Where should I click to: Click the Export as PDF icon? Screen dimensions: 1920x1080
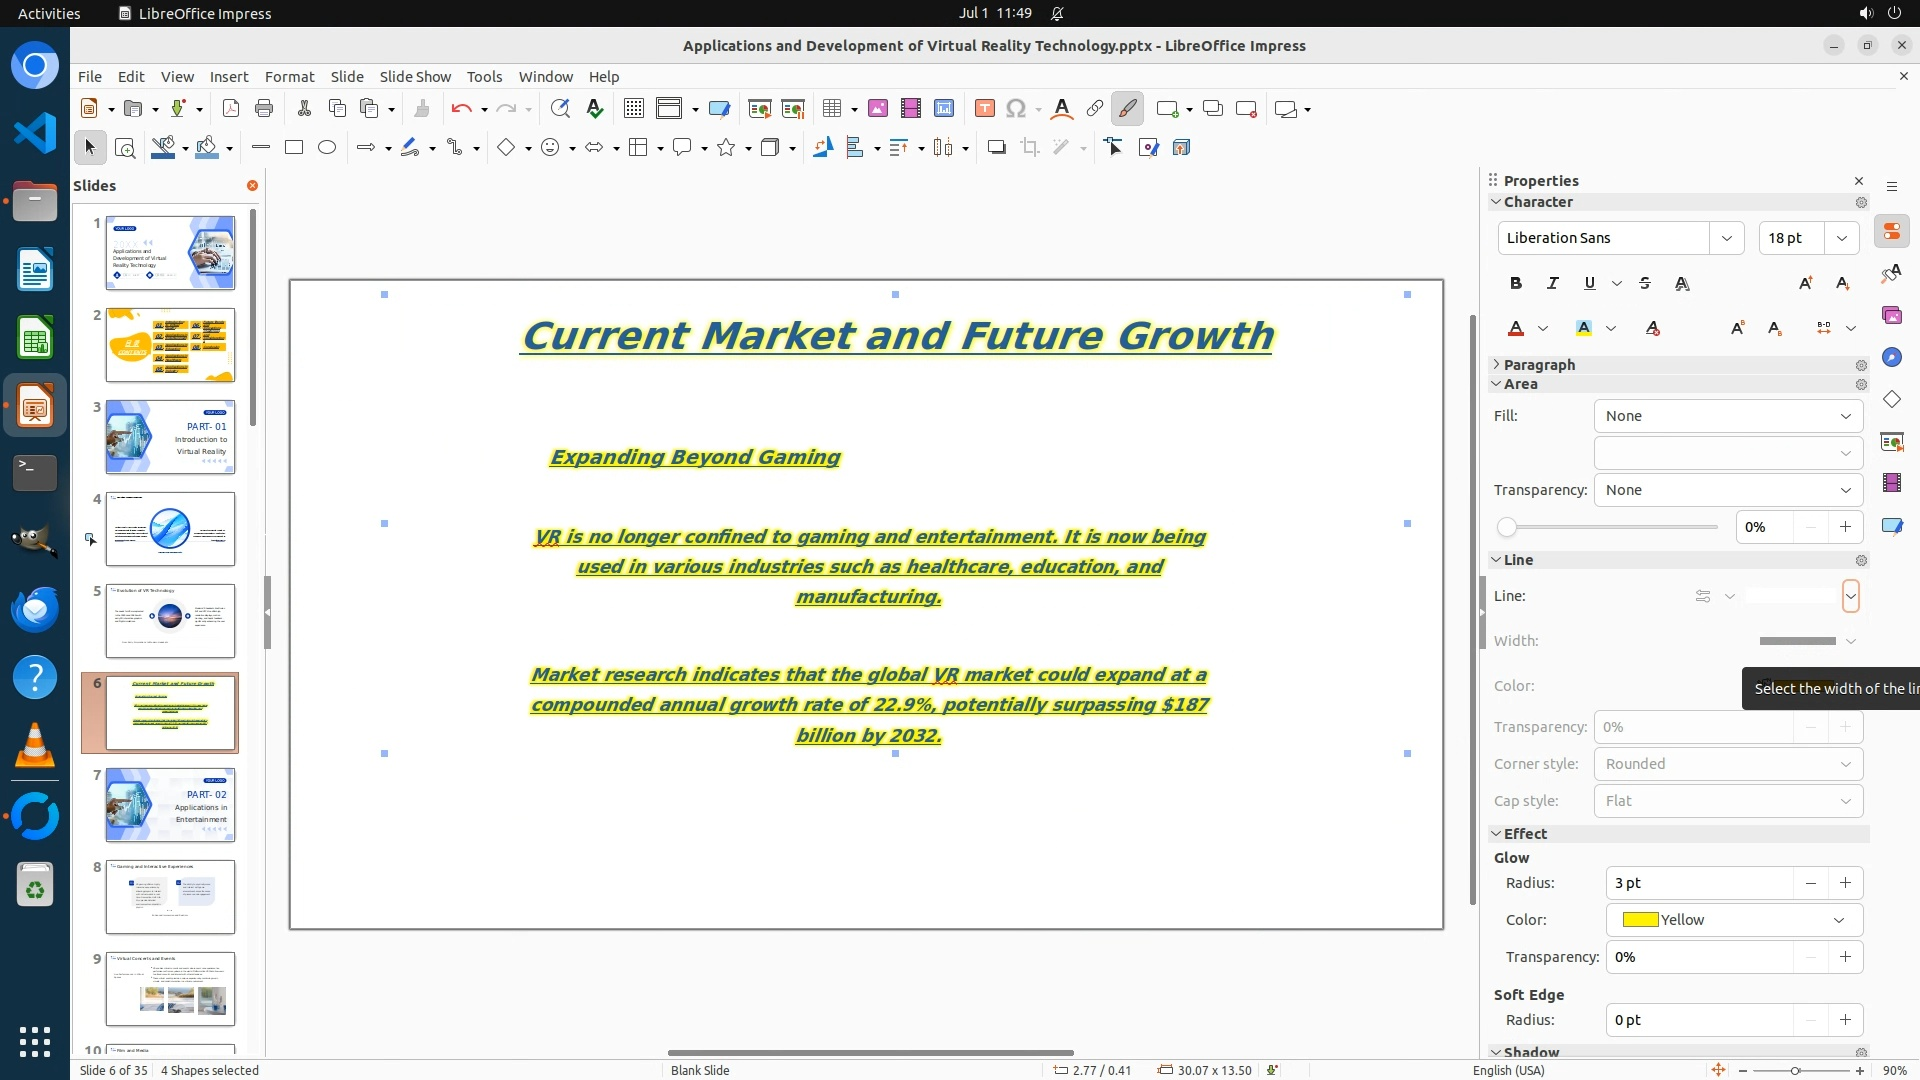click(231, 109)
